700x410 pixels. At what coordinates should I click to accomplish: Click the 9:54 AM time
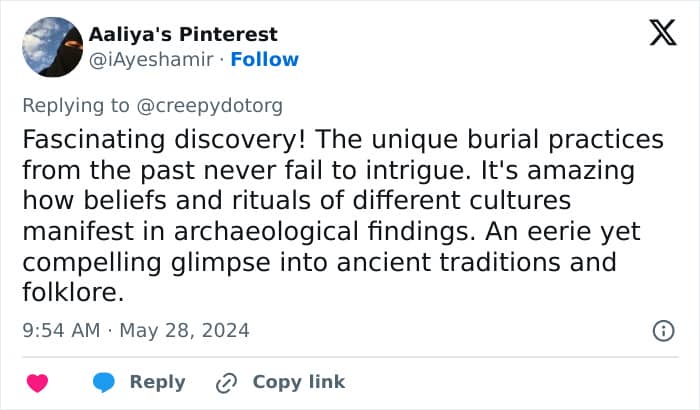[61, 331]
